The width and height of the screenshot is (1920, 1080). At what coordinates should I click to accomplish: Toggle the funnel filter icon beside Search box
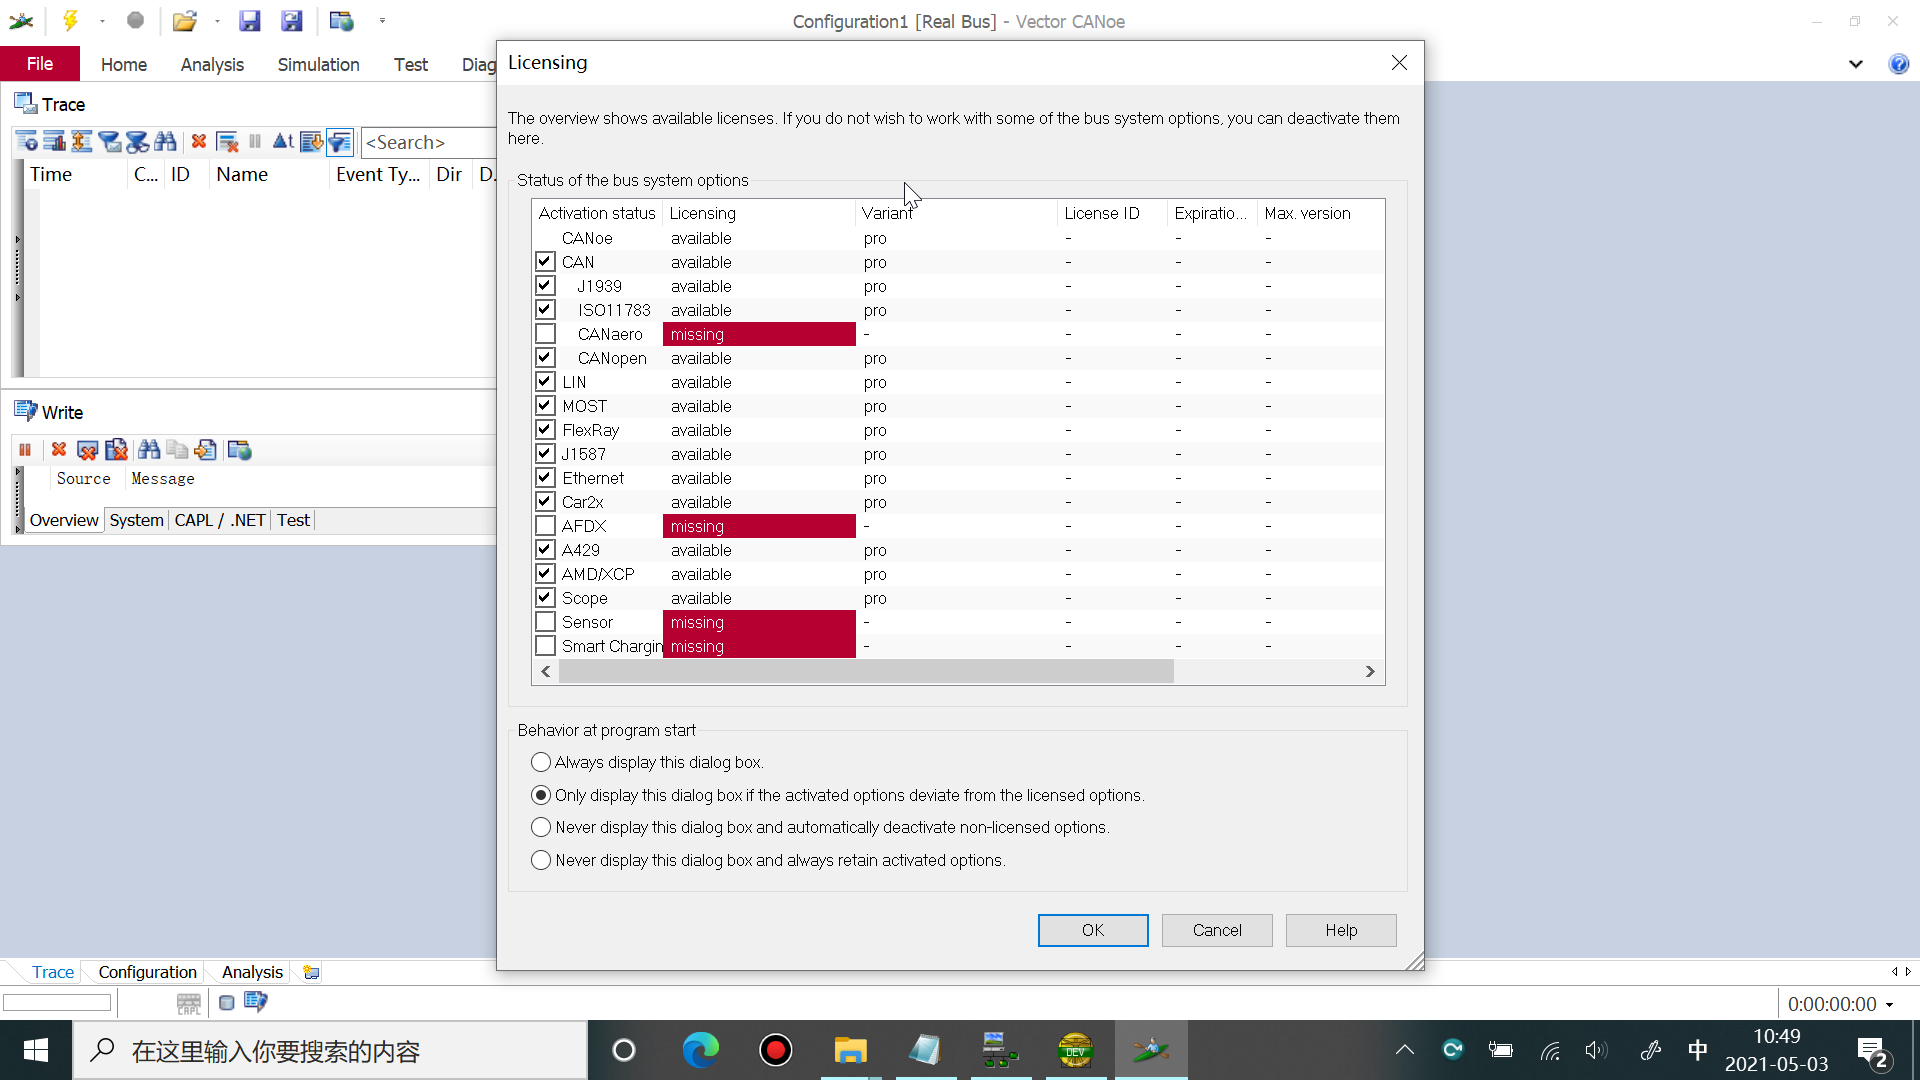point(340,142)
